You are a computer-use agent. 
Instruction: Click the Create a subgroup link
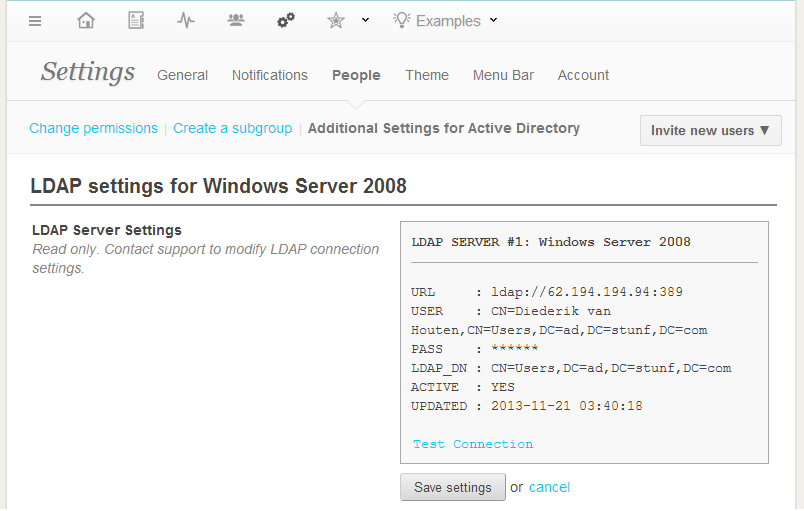click(232, 128)
